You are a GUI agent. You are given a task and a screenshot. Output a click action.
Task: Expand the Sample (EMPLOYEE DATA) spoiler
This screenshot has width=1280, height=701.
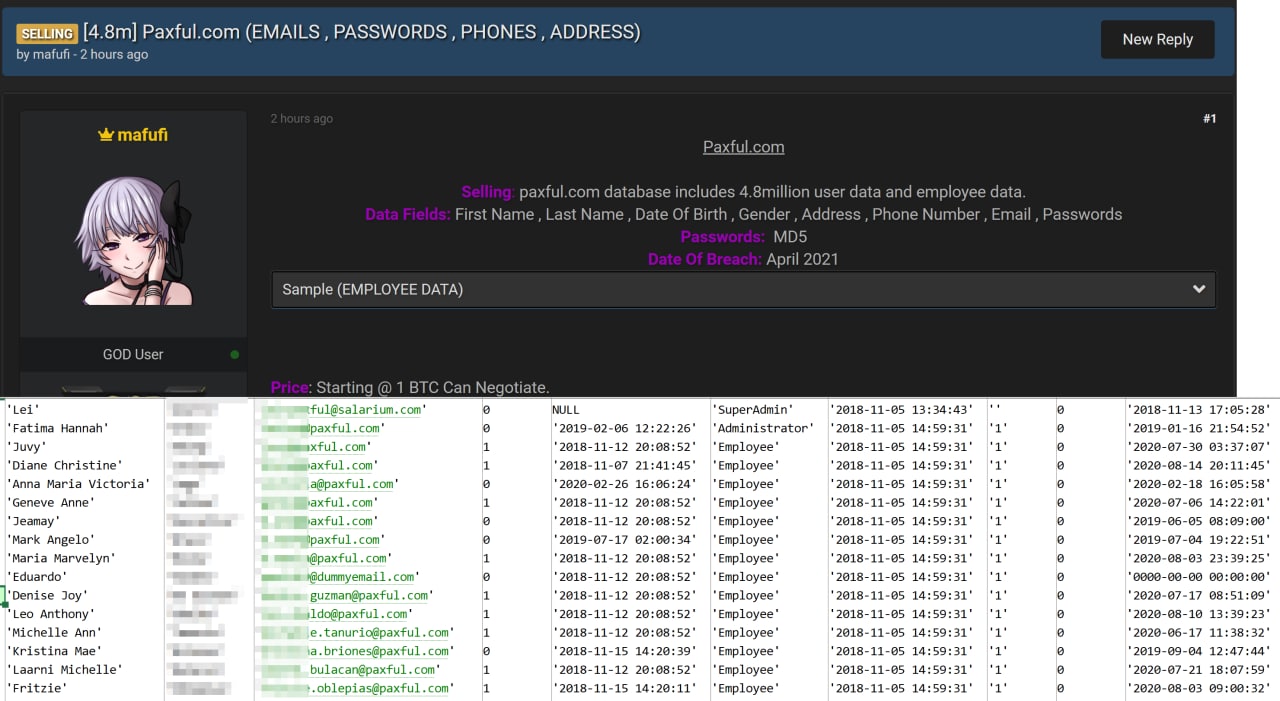tap(743, 289)
